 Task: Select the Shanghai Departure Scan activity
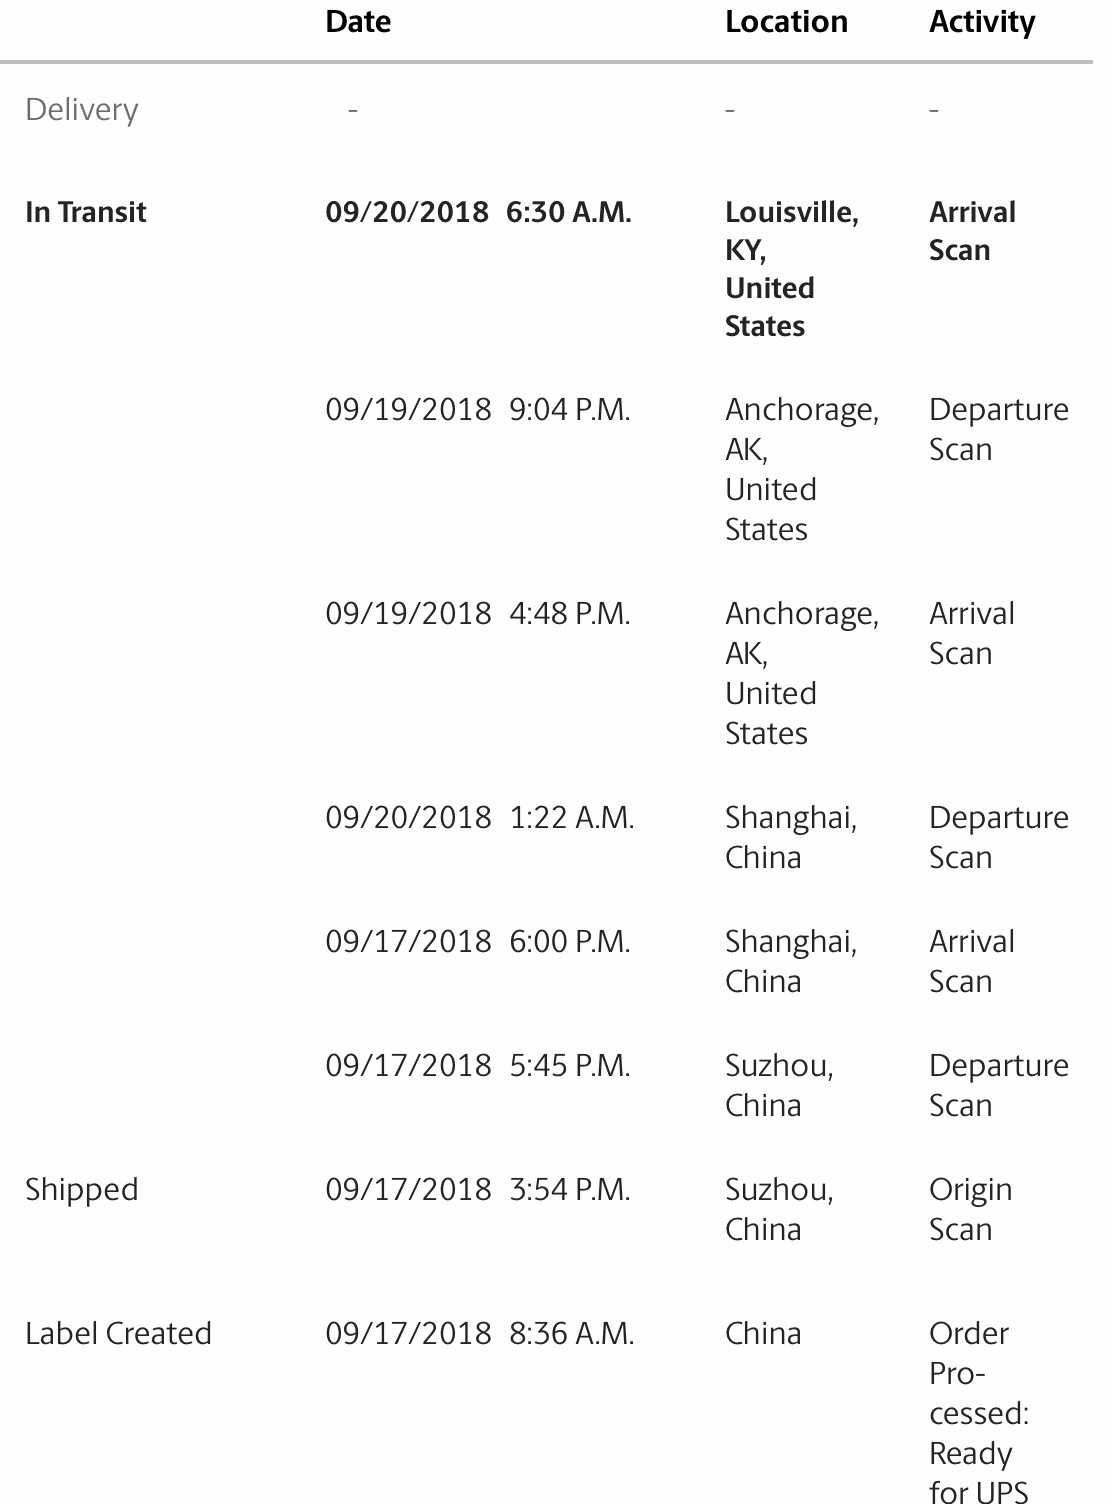click(x=999, y=837)
